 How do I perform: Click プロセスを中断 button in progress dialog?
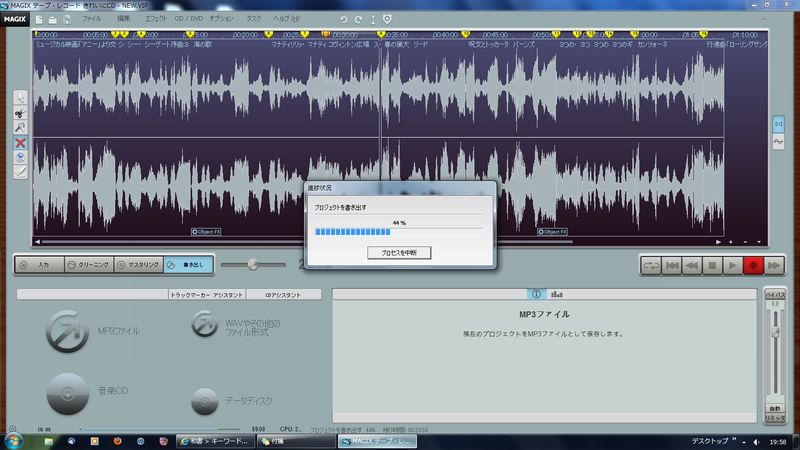399,253
